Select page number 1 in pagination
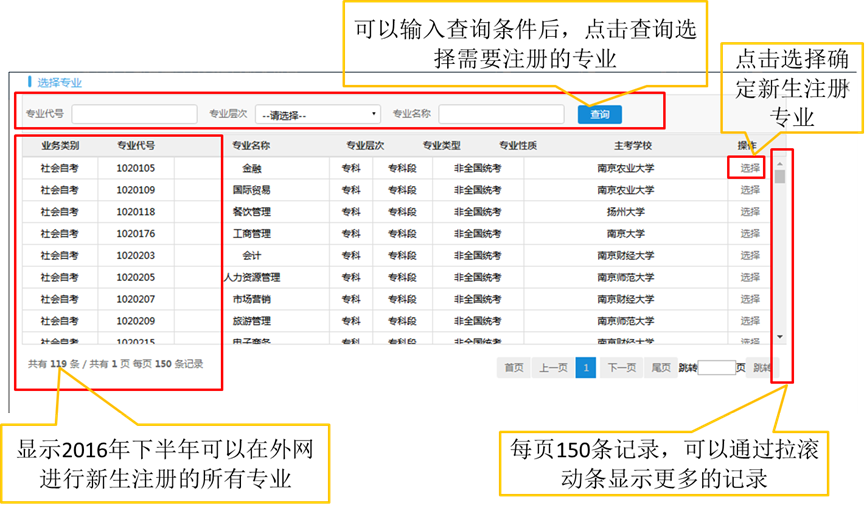867x509 pixels. [586, 368]
